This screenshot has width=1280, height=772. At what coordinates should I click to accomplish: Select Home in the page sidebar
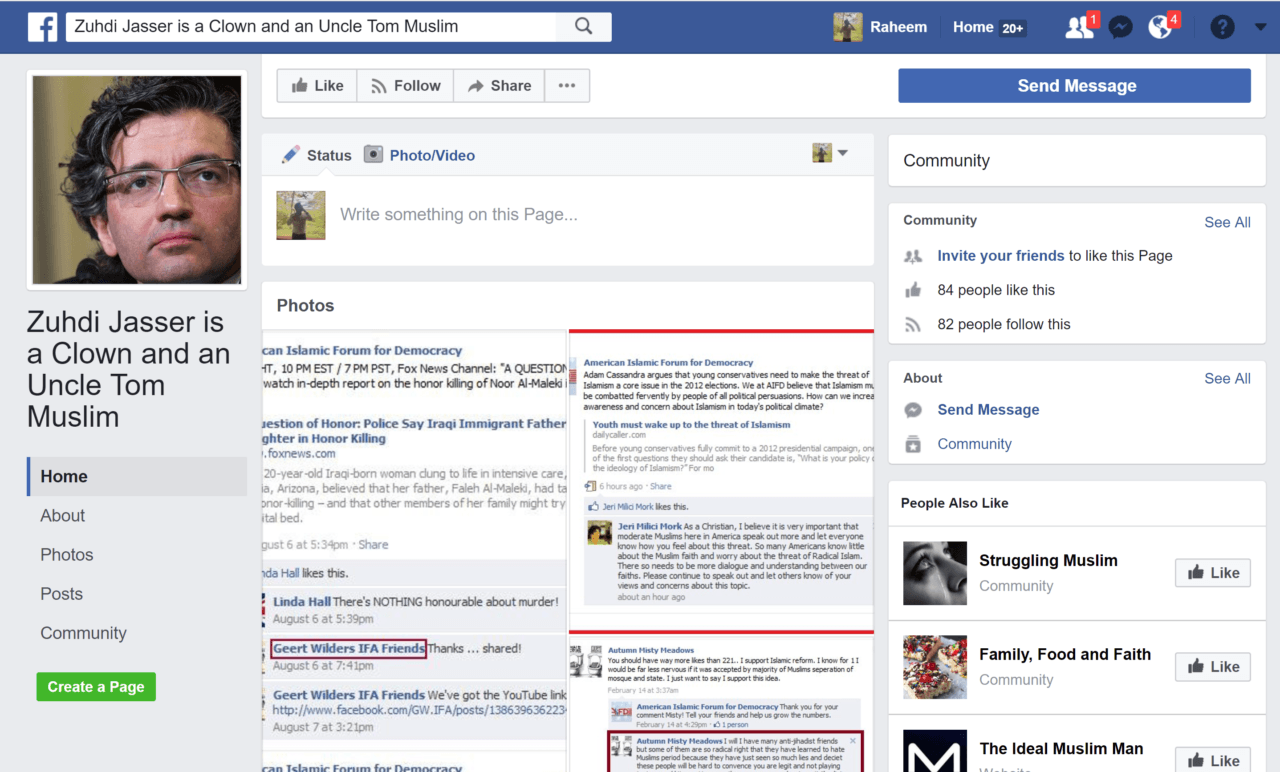137,477
